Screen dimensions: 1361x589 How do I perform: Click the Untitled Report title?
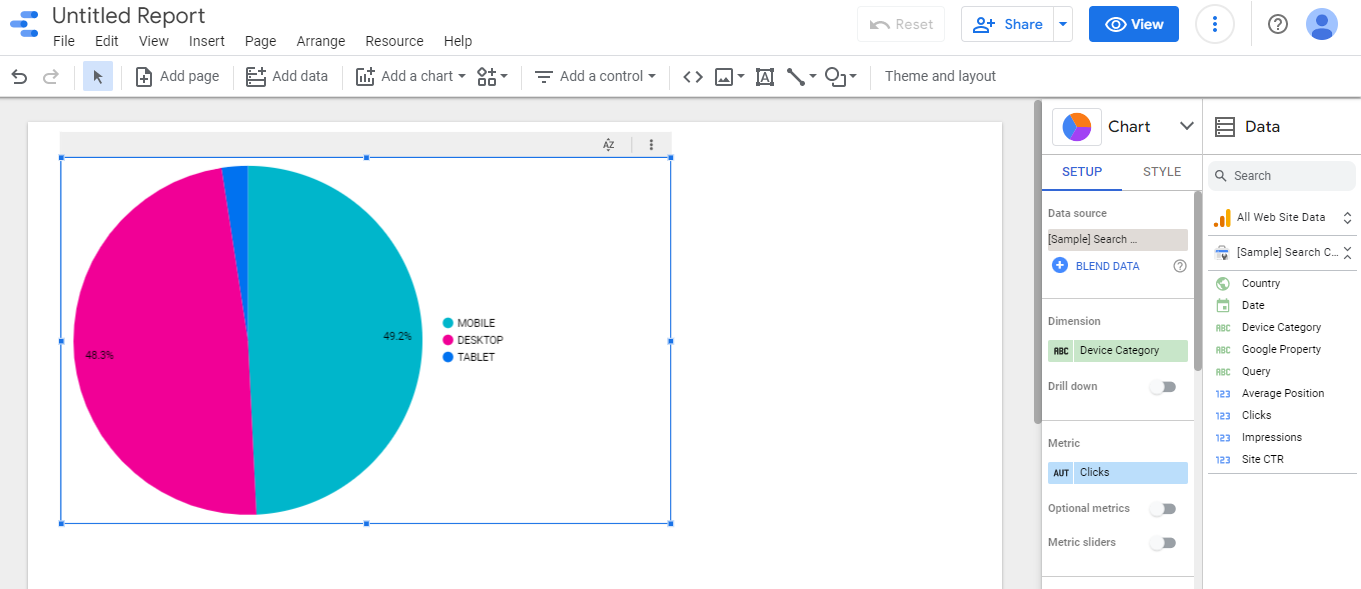click(x=129, y=16)
